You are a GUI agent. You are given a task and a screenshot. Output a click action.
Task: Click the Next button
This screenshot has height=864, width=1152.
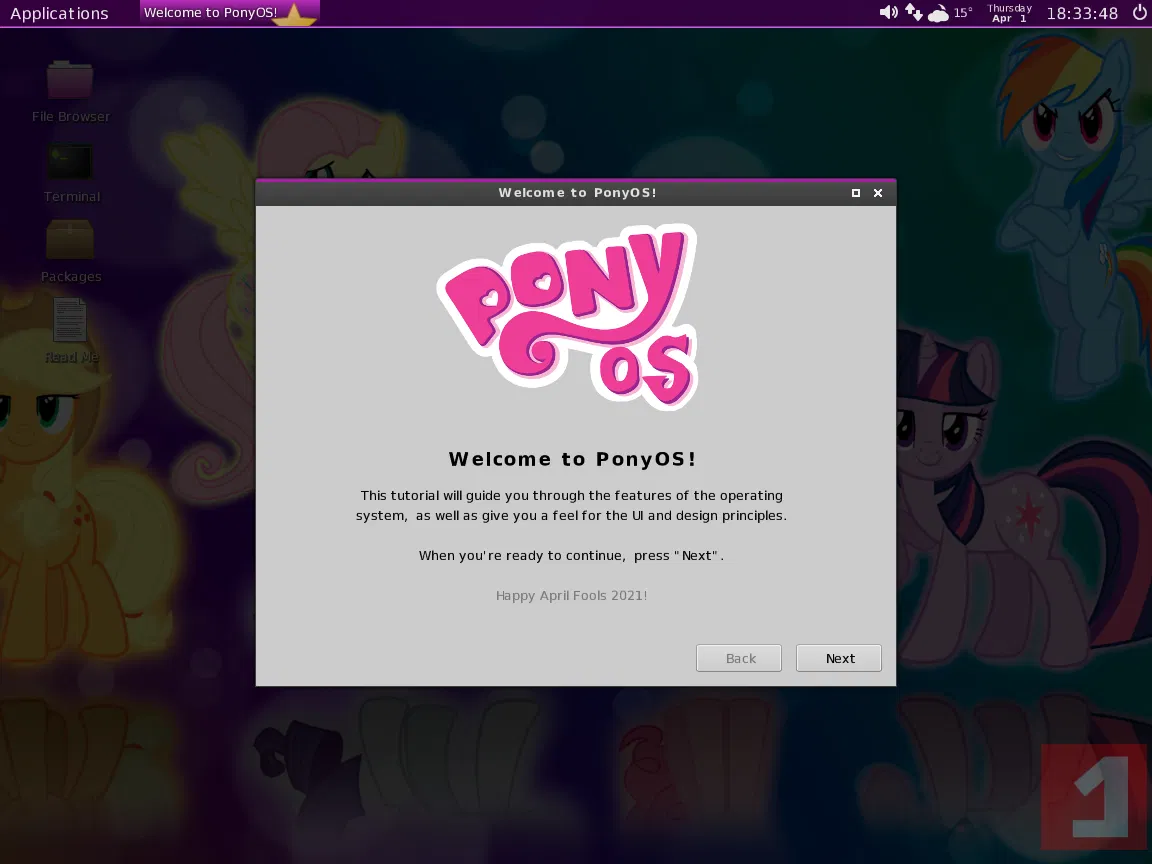coord(838,658)
